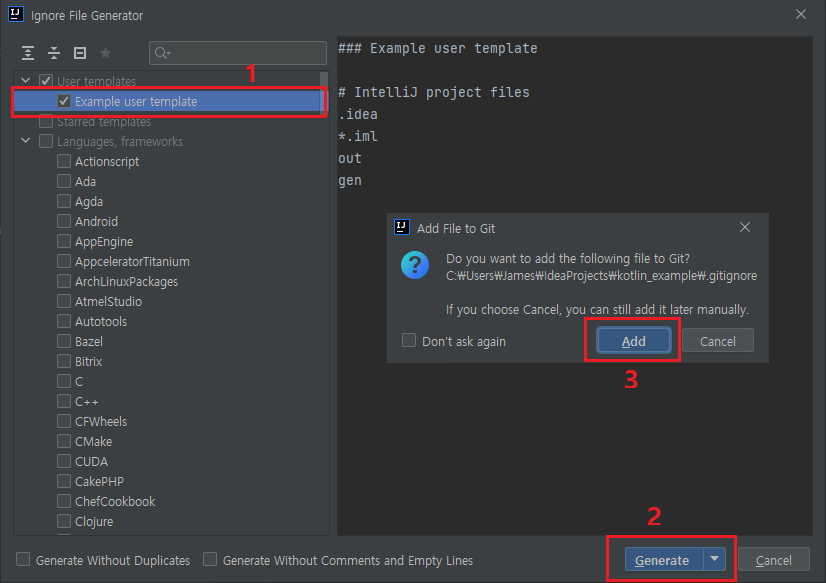Viewport: 826px width, 583px height.
Task: Click the deselect all templates icon
Action: click(80, 53)
